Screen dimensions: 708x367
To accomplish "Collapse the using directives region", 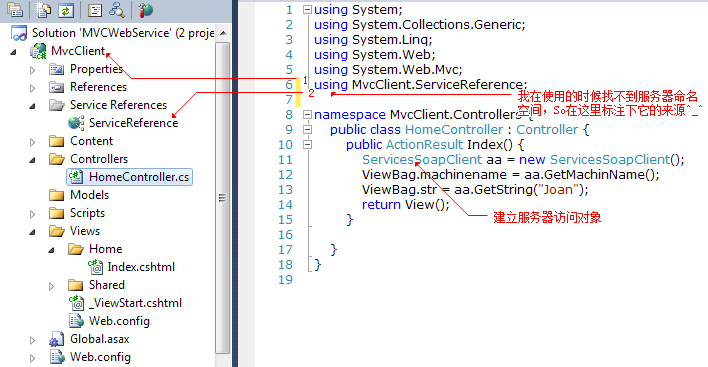I will point(307,9).
